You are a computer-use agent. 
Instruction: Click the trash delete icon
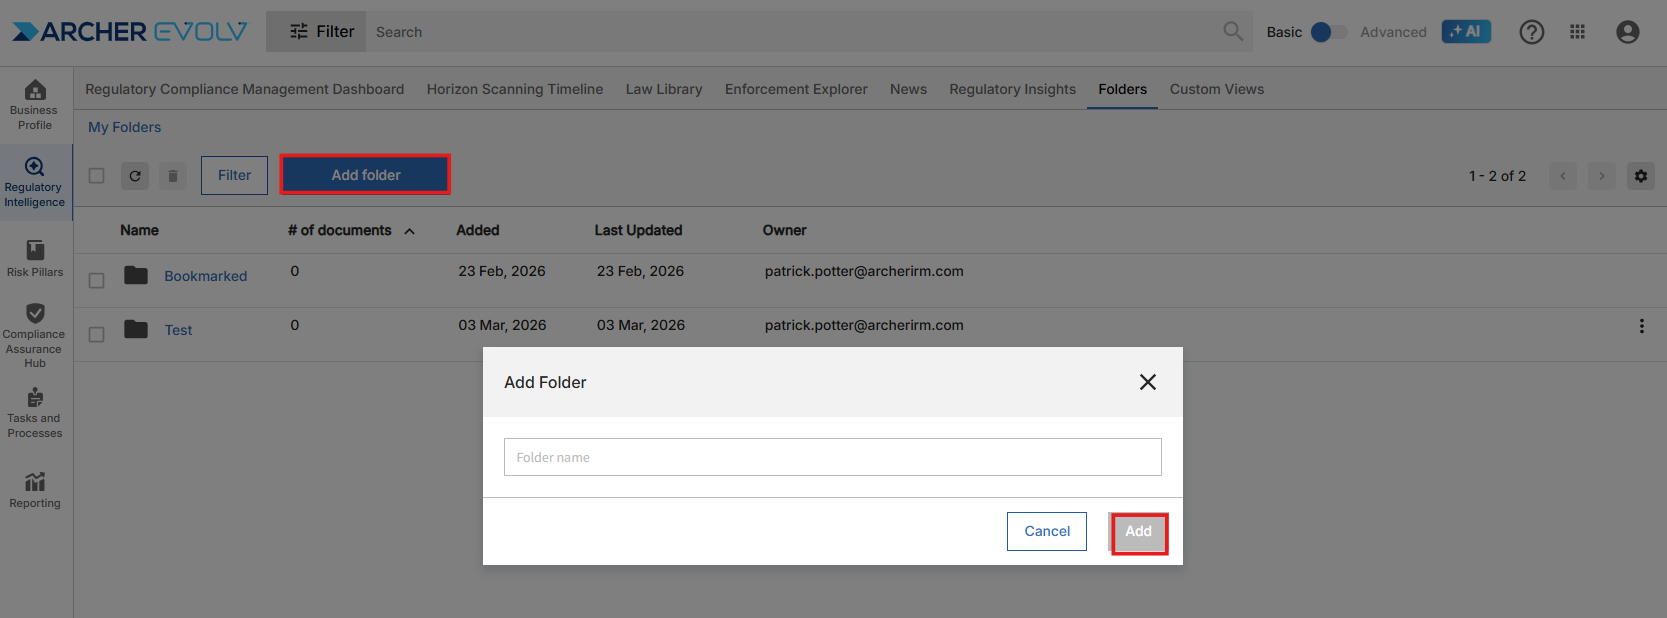pyautogui.click(x=173, y=176)
